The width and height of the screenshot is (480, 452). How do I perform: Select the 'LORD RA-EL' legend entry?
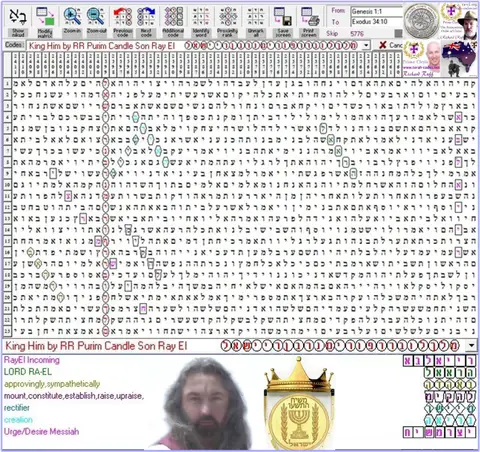(28, 372)
